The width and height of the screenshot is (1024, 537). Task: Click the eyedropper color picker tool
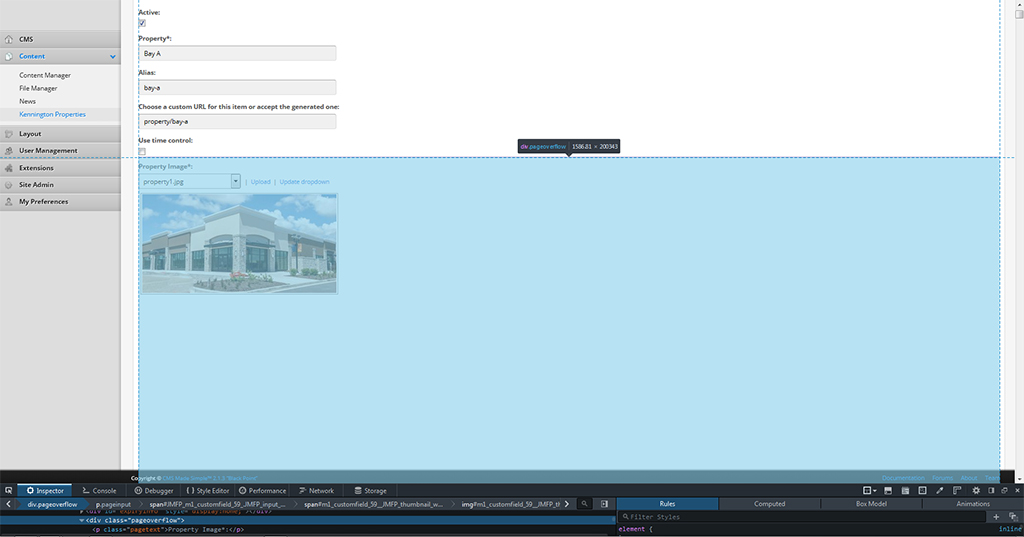[940, 491]
